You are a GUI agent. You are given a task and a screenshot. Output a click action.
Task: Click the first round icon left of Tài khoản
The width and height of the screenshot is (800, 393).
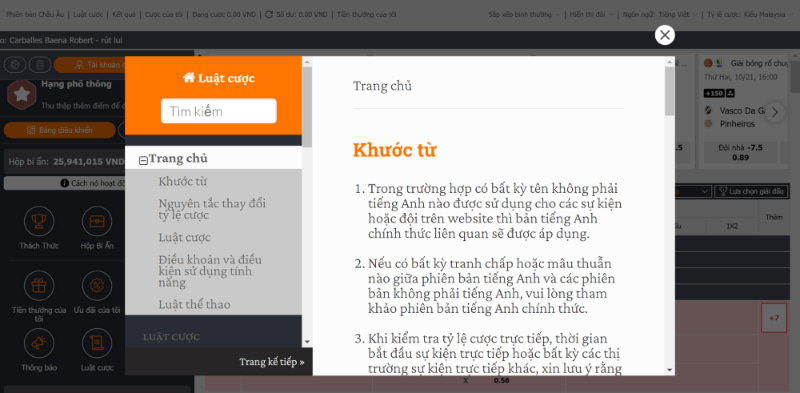point(15,65)
